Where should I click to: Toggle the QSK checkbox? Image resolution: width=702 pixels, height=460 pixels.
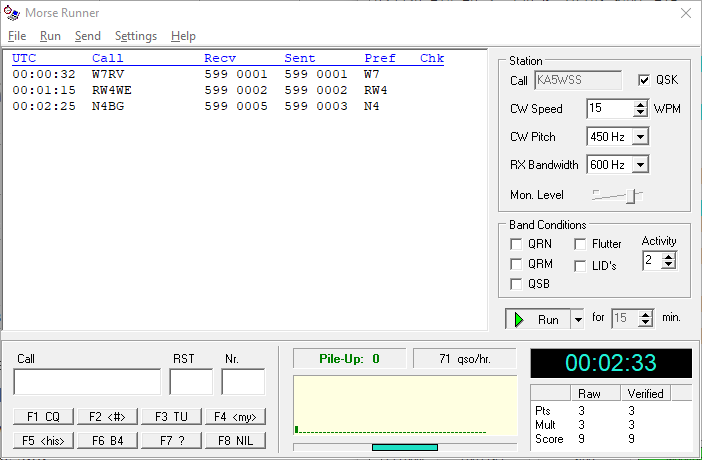644,80
